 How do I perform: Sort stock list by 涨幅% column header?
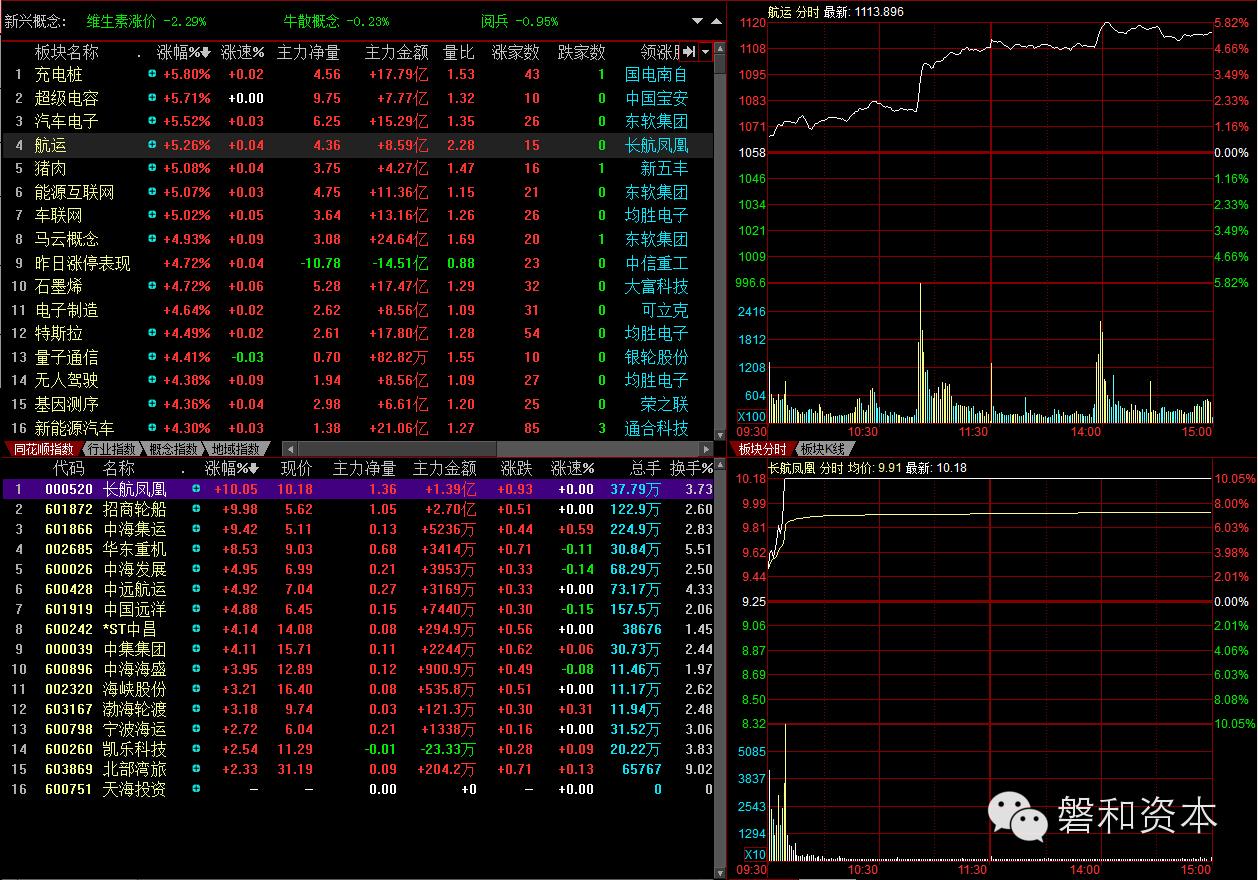coord(231,468)
